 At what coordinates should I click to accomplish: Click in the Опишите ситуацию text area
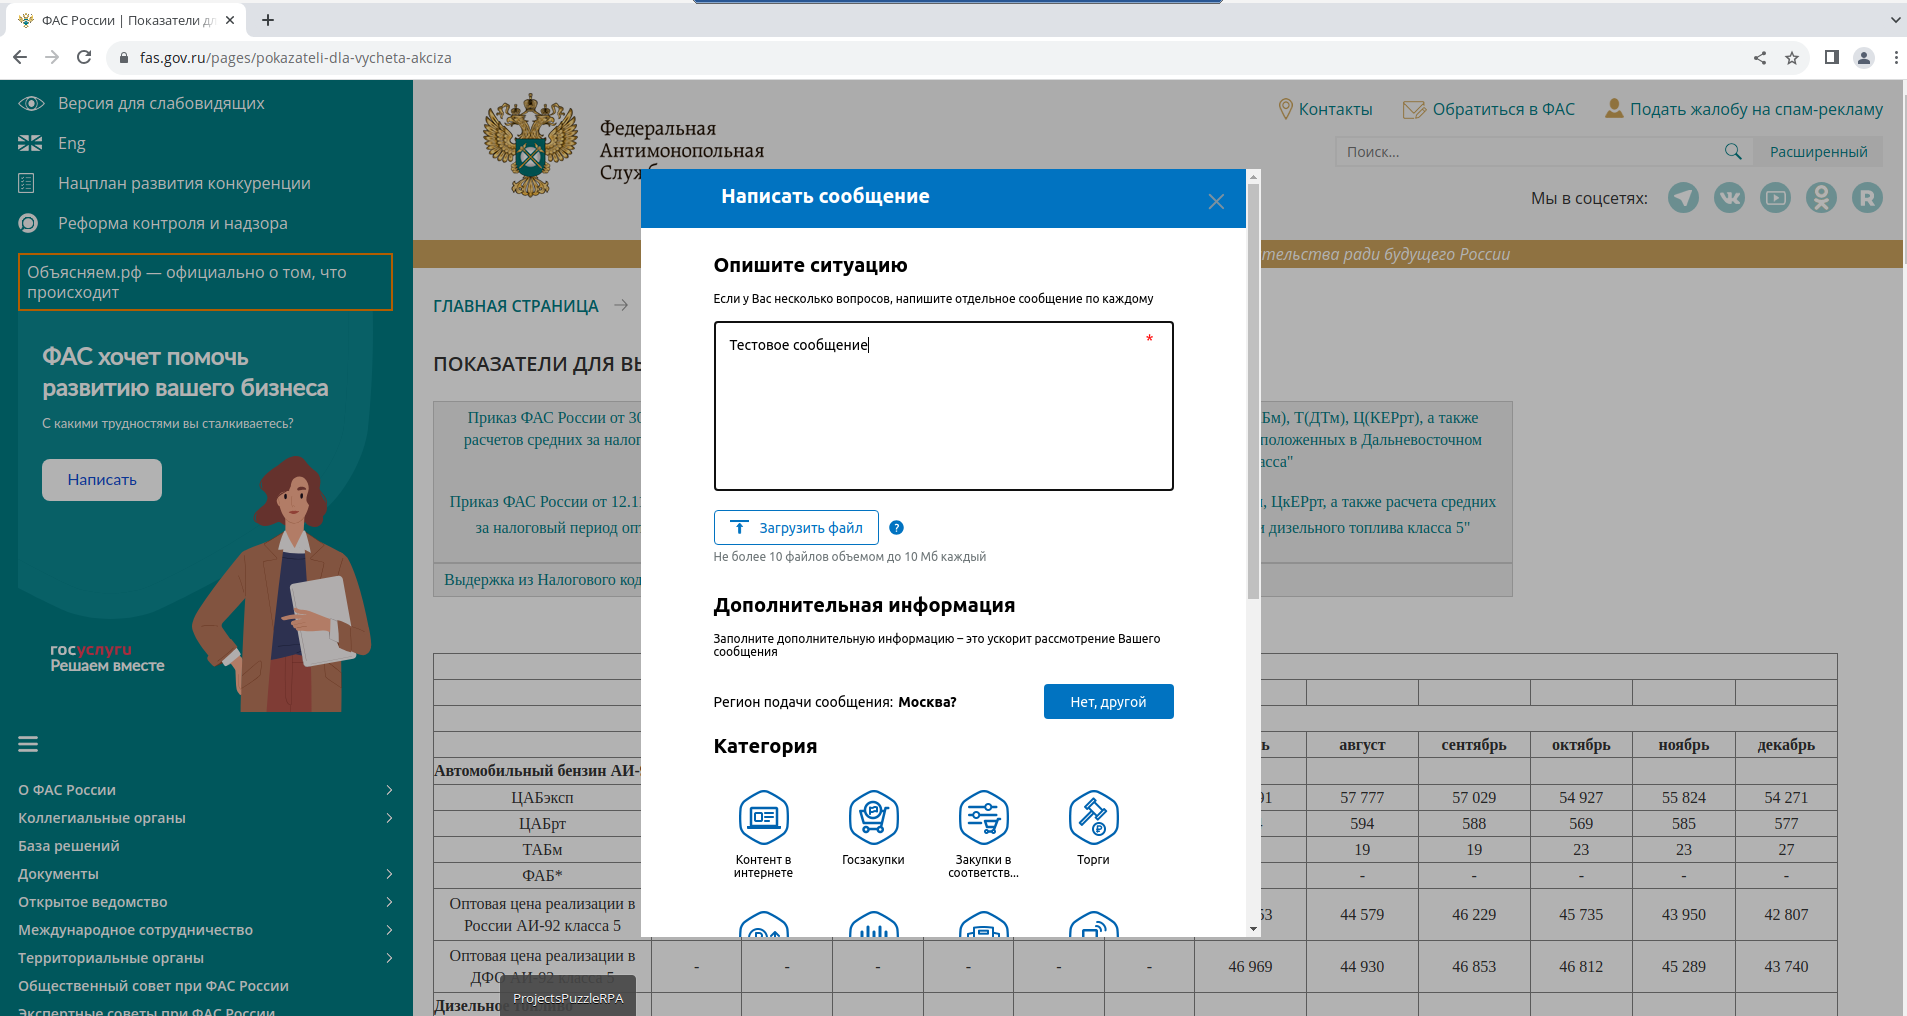(x=943, y=406)
